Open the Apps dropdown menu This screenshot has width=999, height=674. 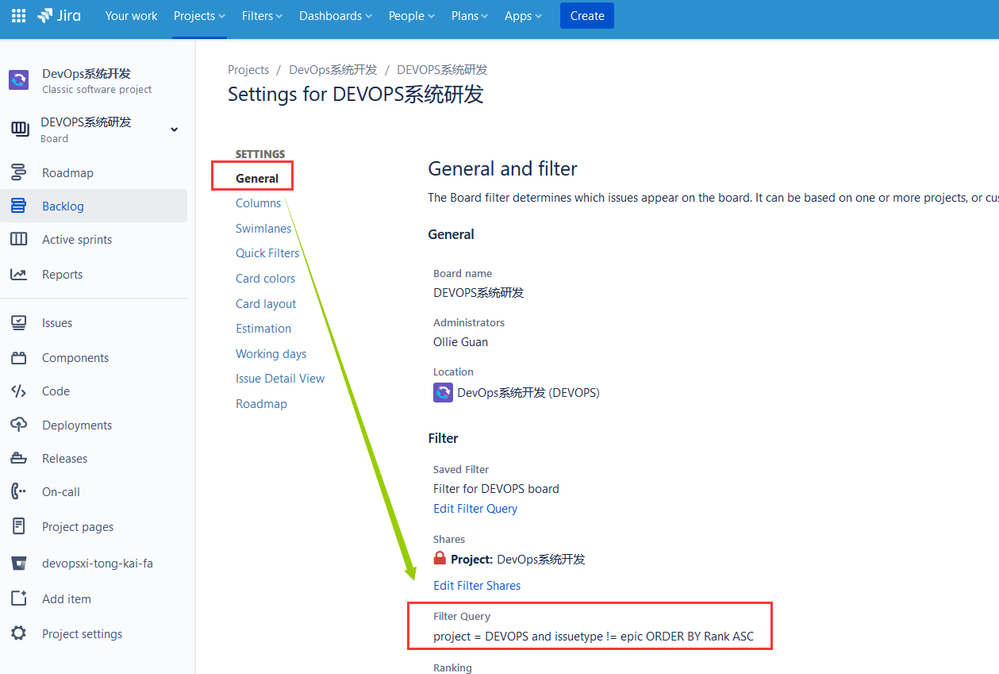coord(523,16)
